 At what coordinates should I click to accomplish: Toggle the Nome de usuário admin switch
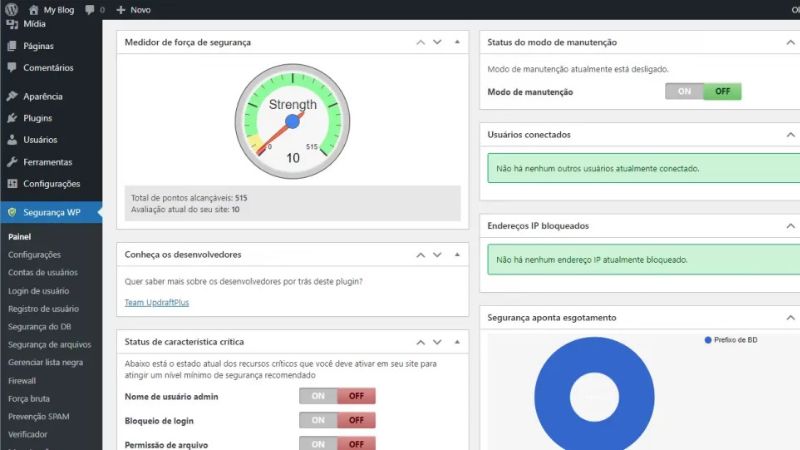point(337,396)
